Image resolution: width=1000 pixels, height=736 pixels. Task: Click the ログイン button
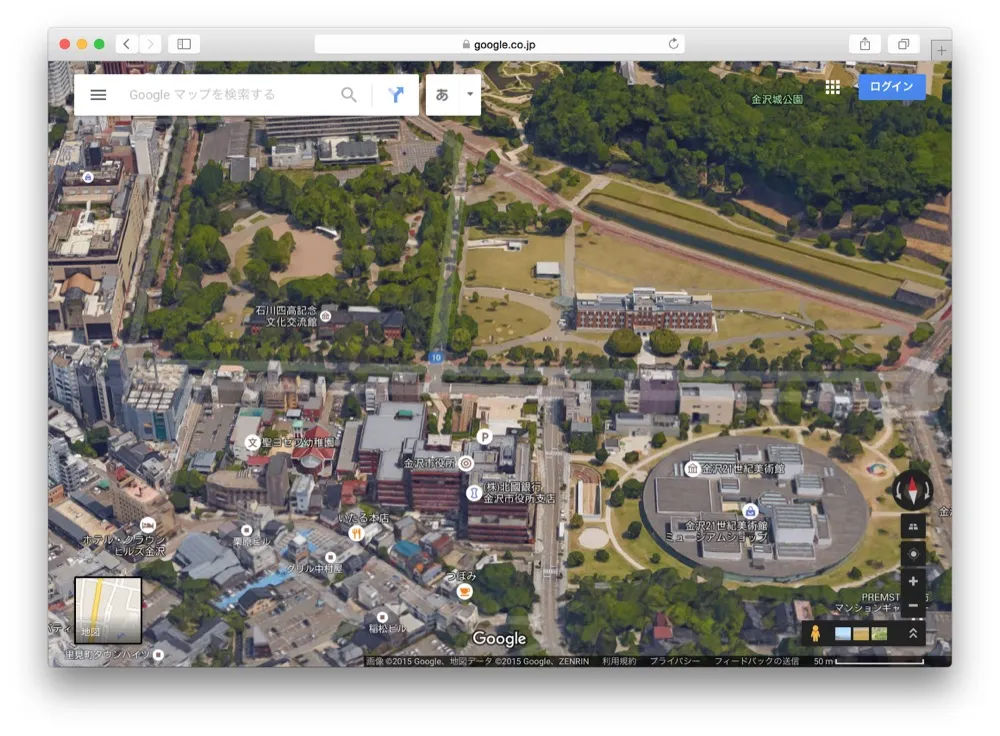pyautogui.click(x=890, y=87)
